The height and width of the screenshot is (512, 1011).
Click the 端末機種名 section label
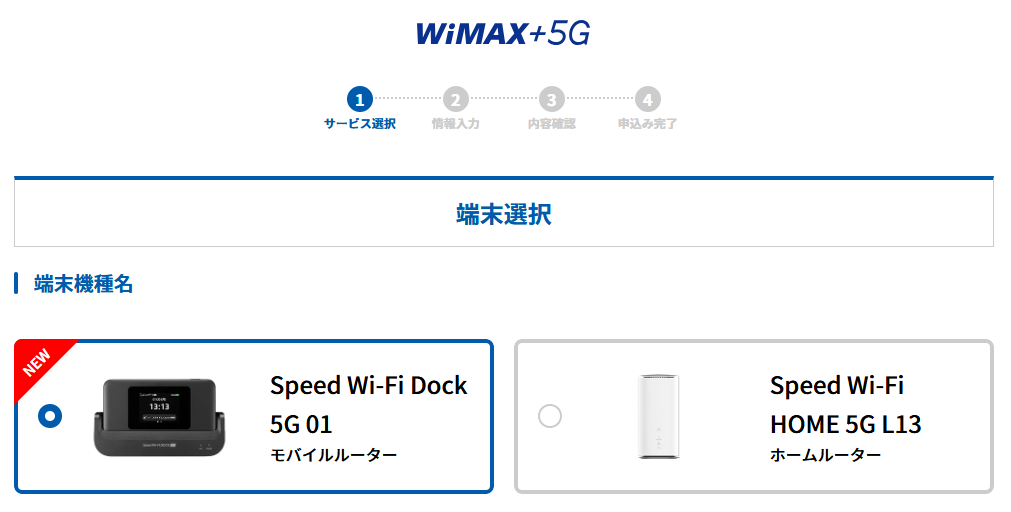[83, 284]
